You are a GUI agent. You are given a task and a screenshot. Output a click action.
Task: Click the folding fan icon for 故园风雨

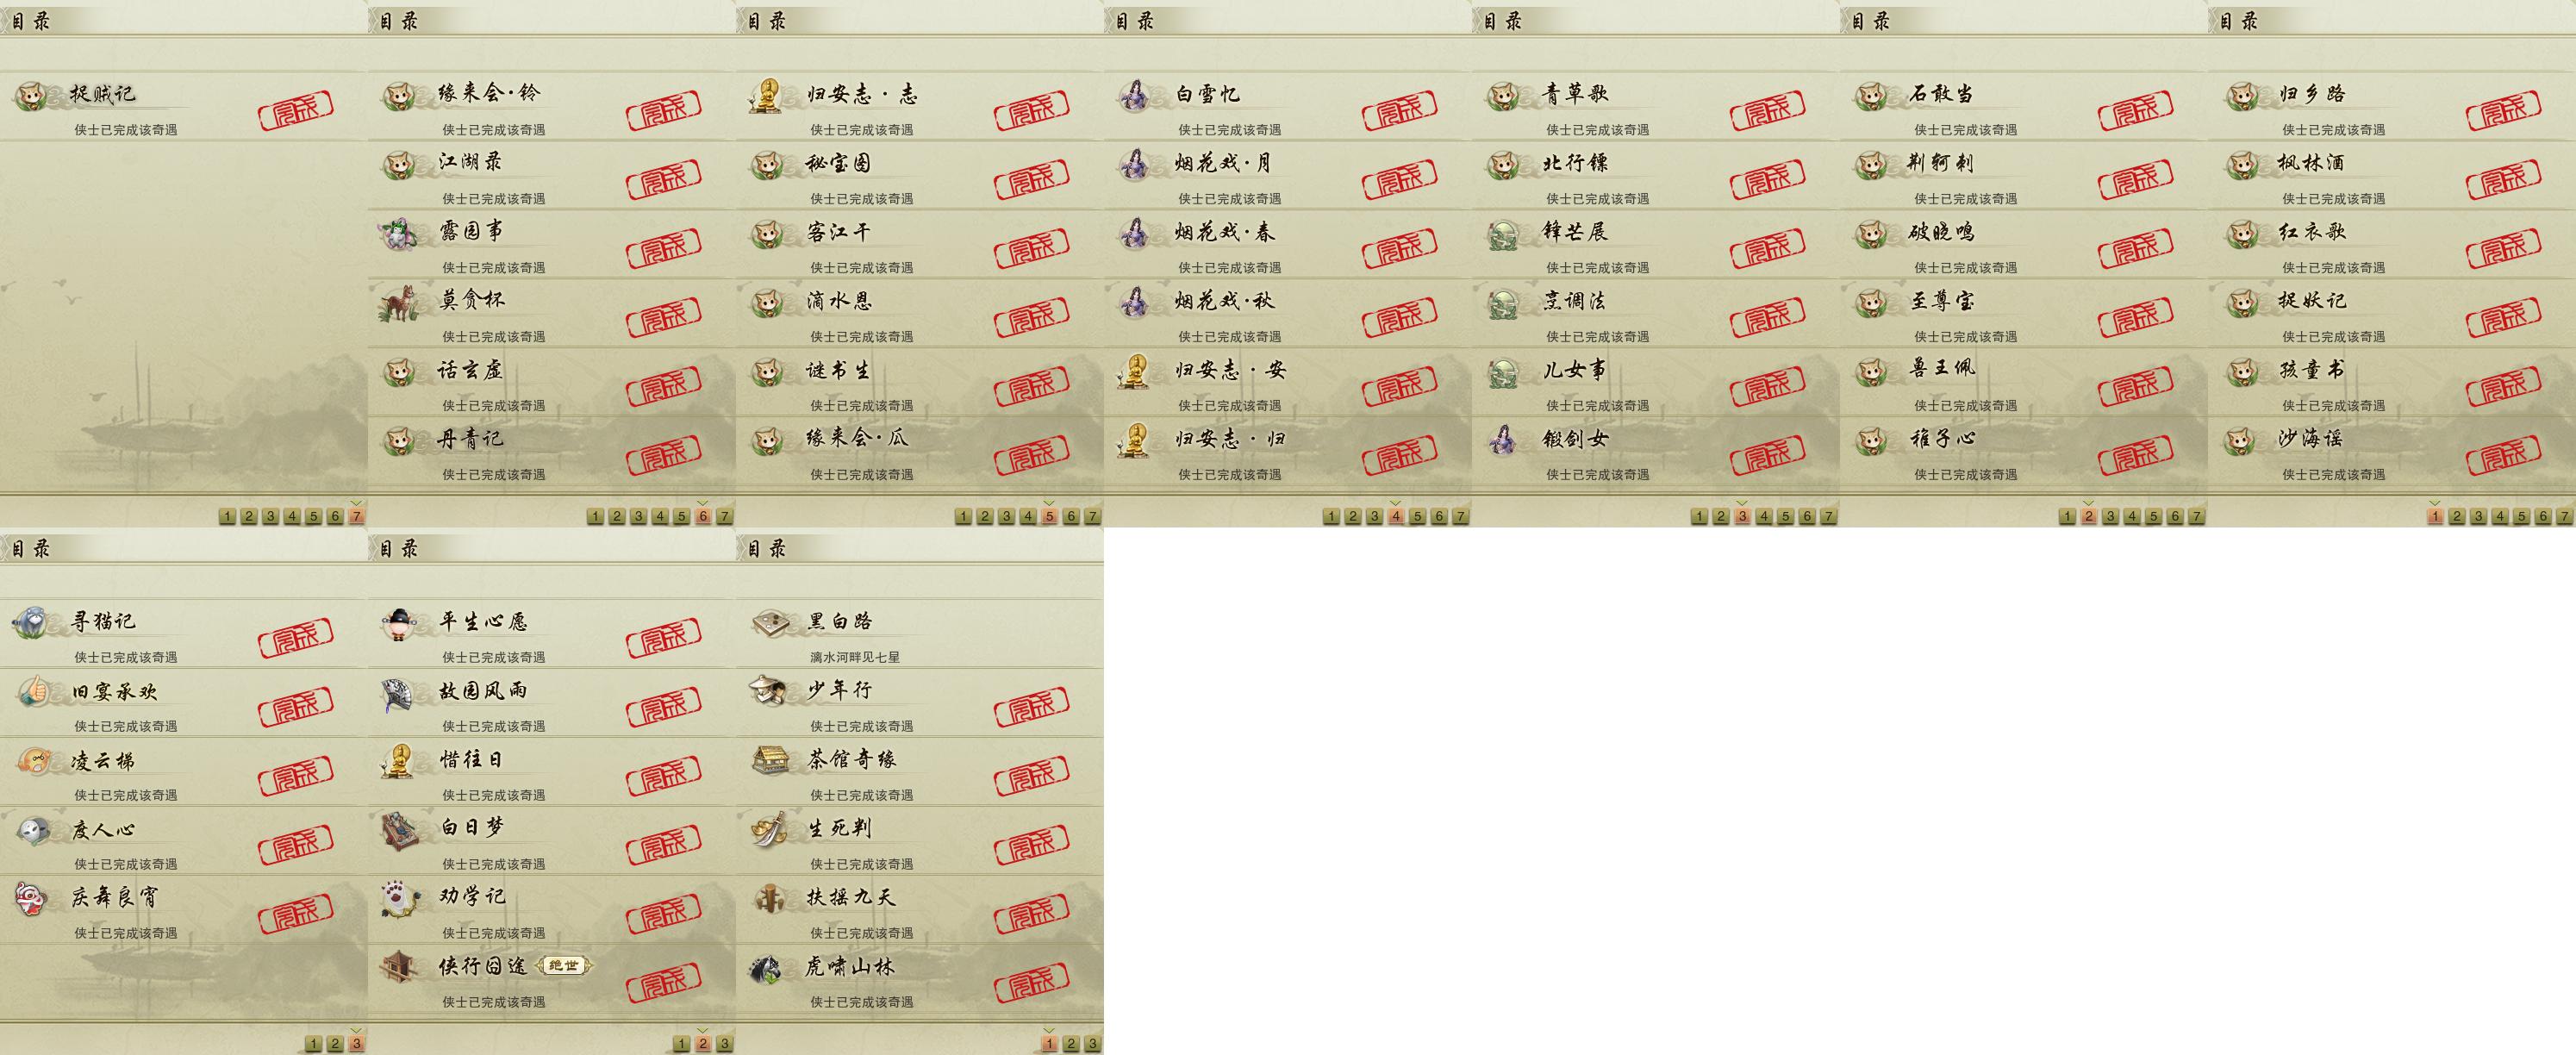[x=400, y=691]
